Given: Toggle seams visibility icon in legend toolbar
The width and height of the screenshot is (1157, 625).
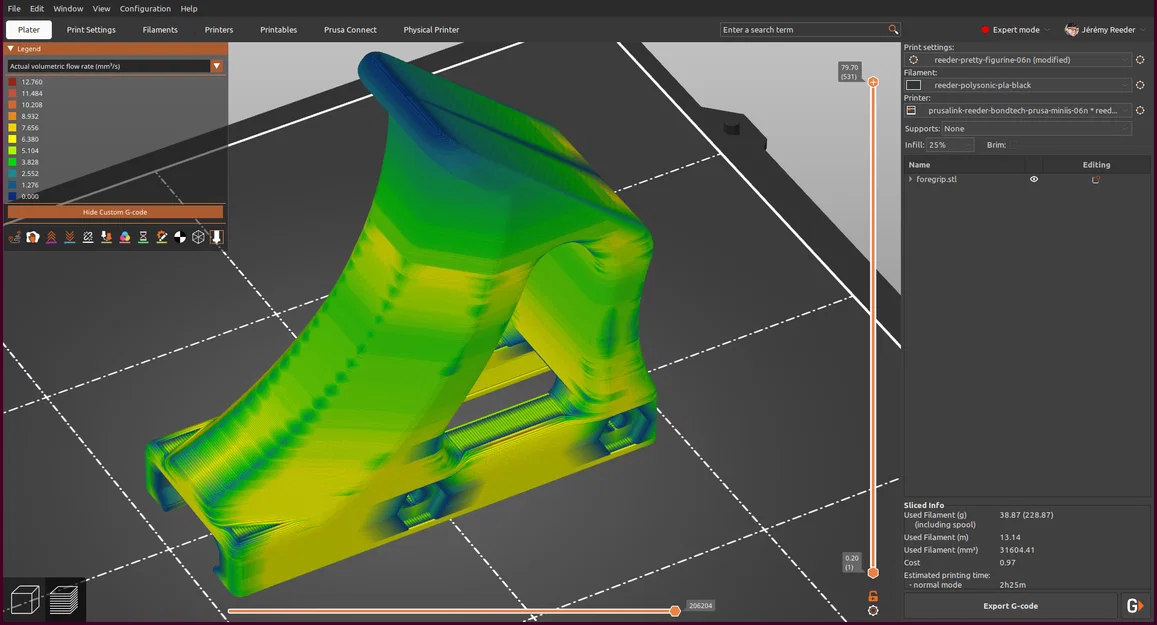Looking at the screenshot, I should pyautogui.click(x=88, y=237).
